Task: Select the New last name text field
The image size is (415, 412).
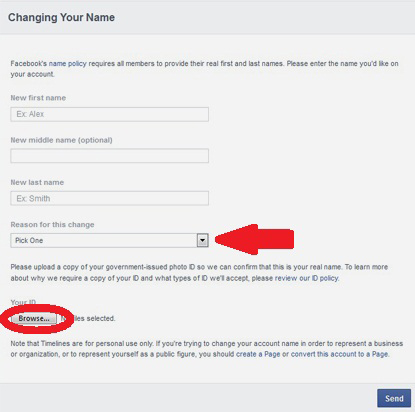Action: 110,198
